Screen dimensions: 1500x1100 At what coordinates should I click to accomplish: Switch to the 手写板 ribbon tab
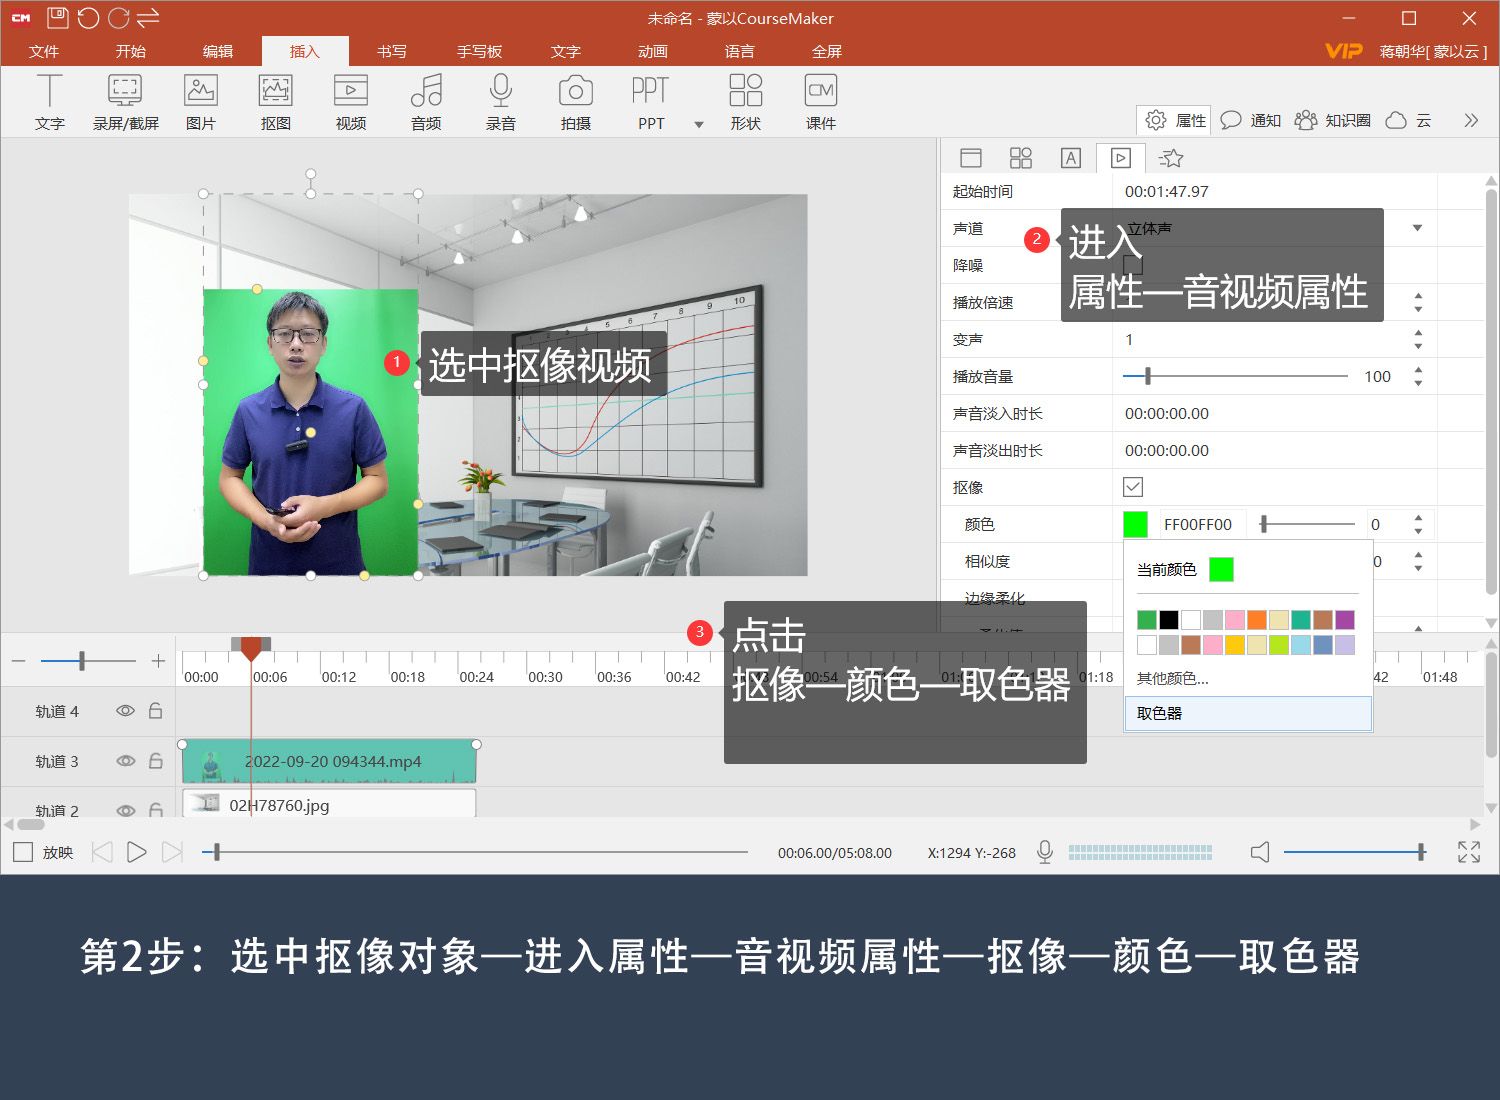[x=479, y=51]
